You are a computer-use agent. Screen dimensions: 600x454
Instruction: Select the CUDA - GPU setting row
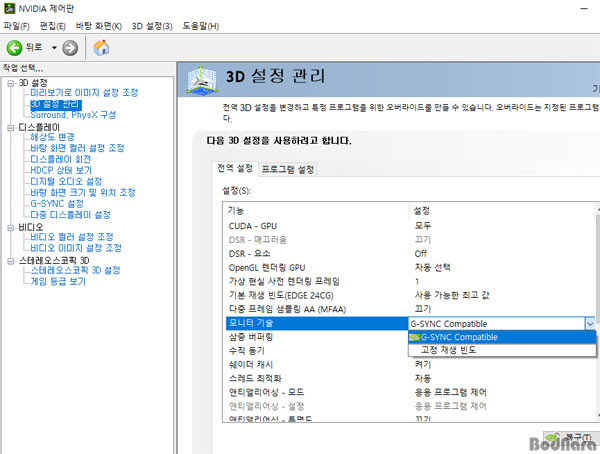pos(409,226)
